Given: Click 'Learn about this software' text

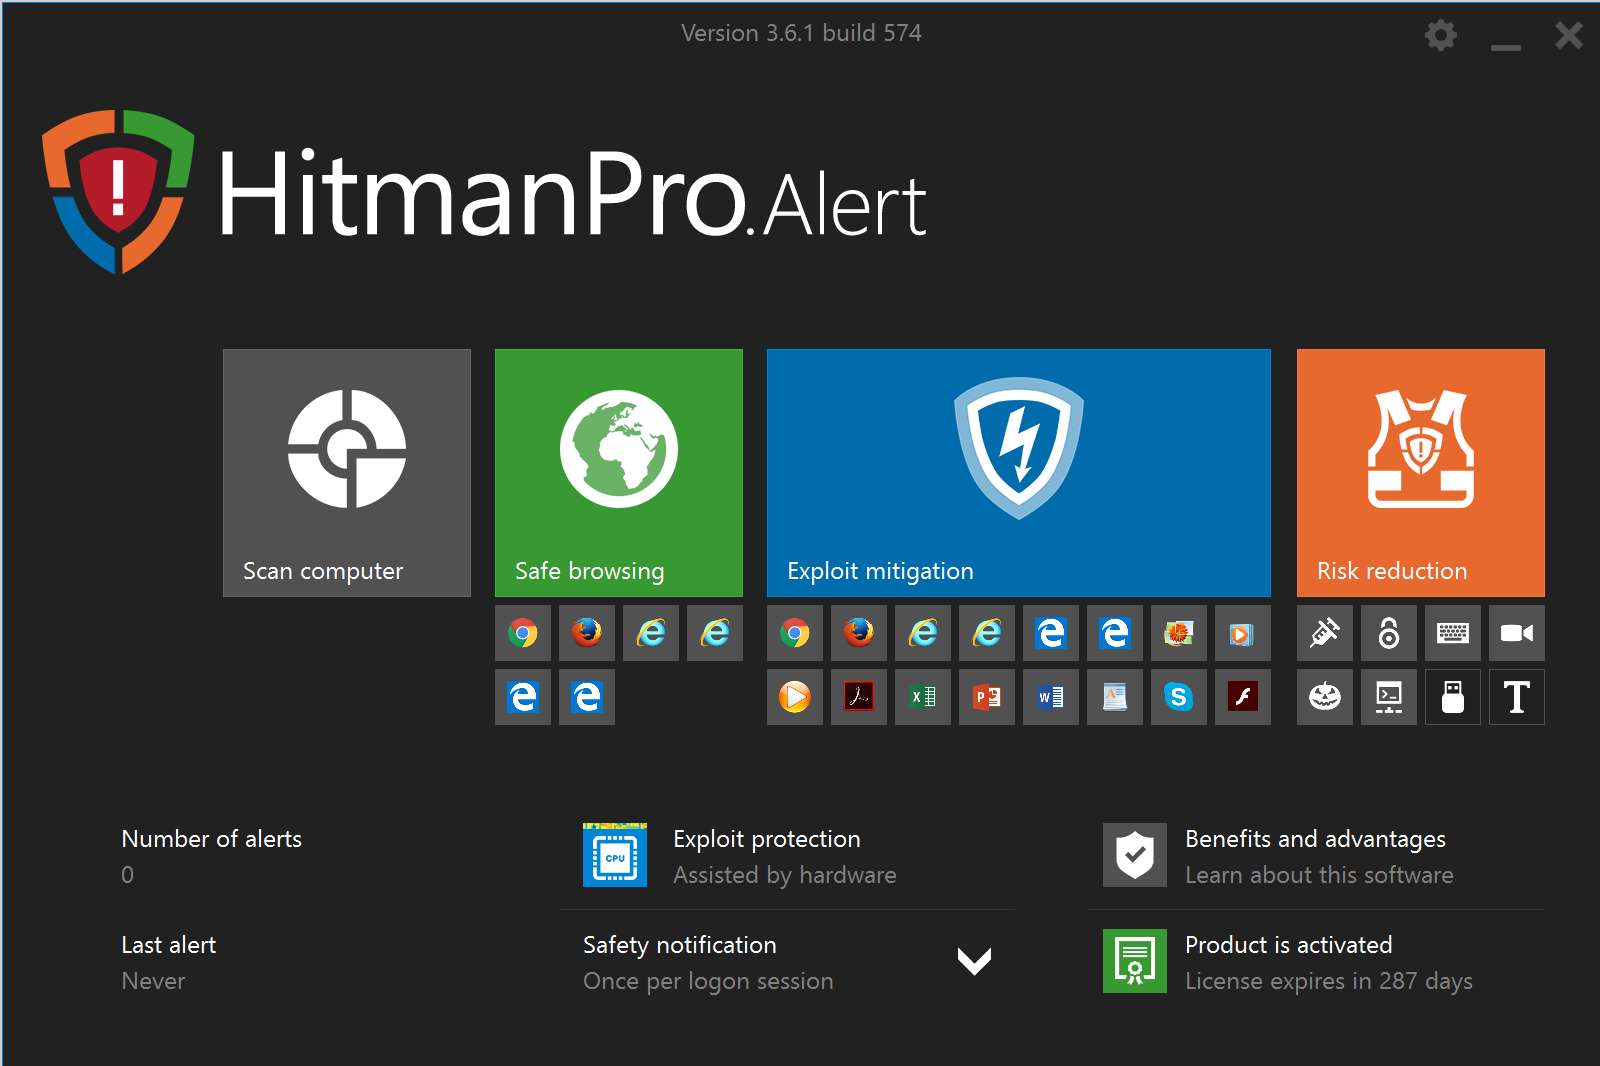Looking at the screenshot, I should (1319, 875).
